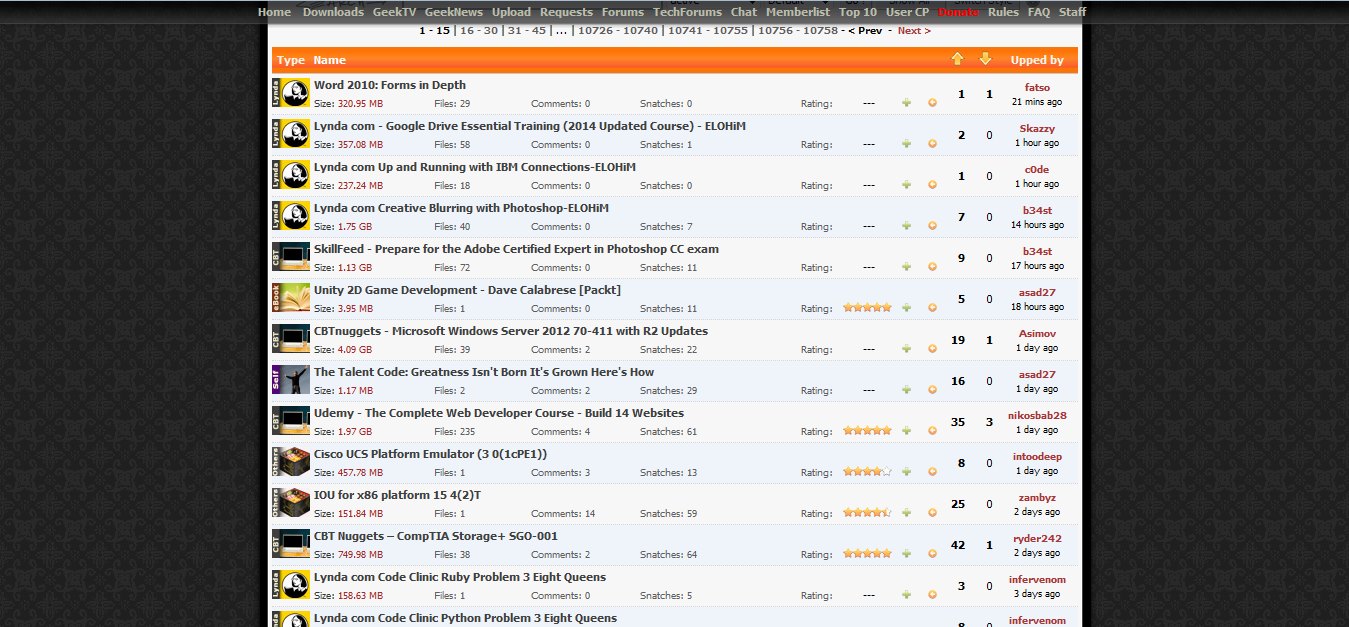Open GeekNews from the top navigation

pyautogui.click(x=453, y=12)
